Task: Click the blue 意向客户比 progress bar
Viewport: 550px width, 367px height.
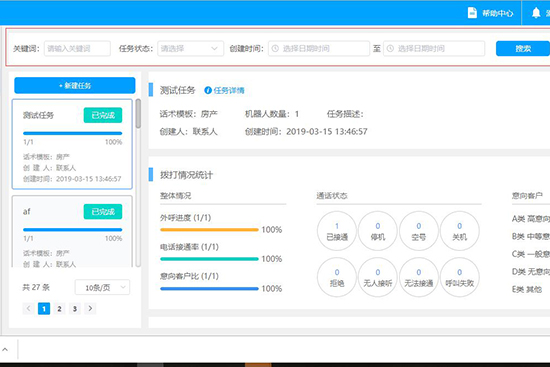Action: pos(209,289)
